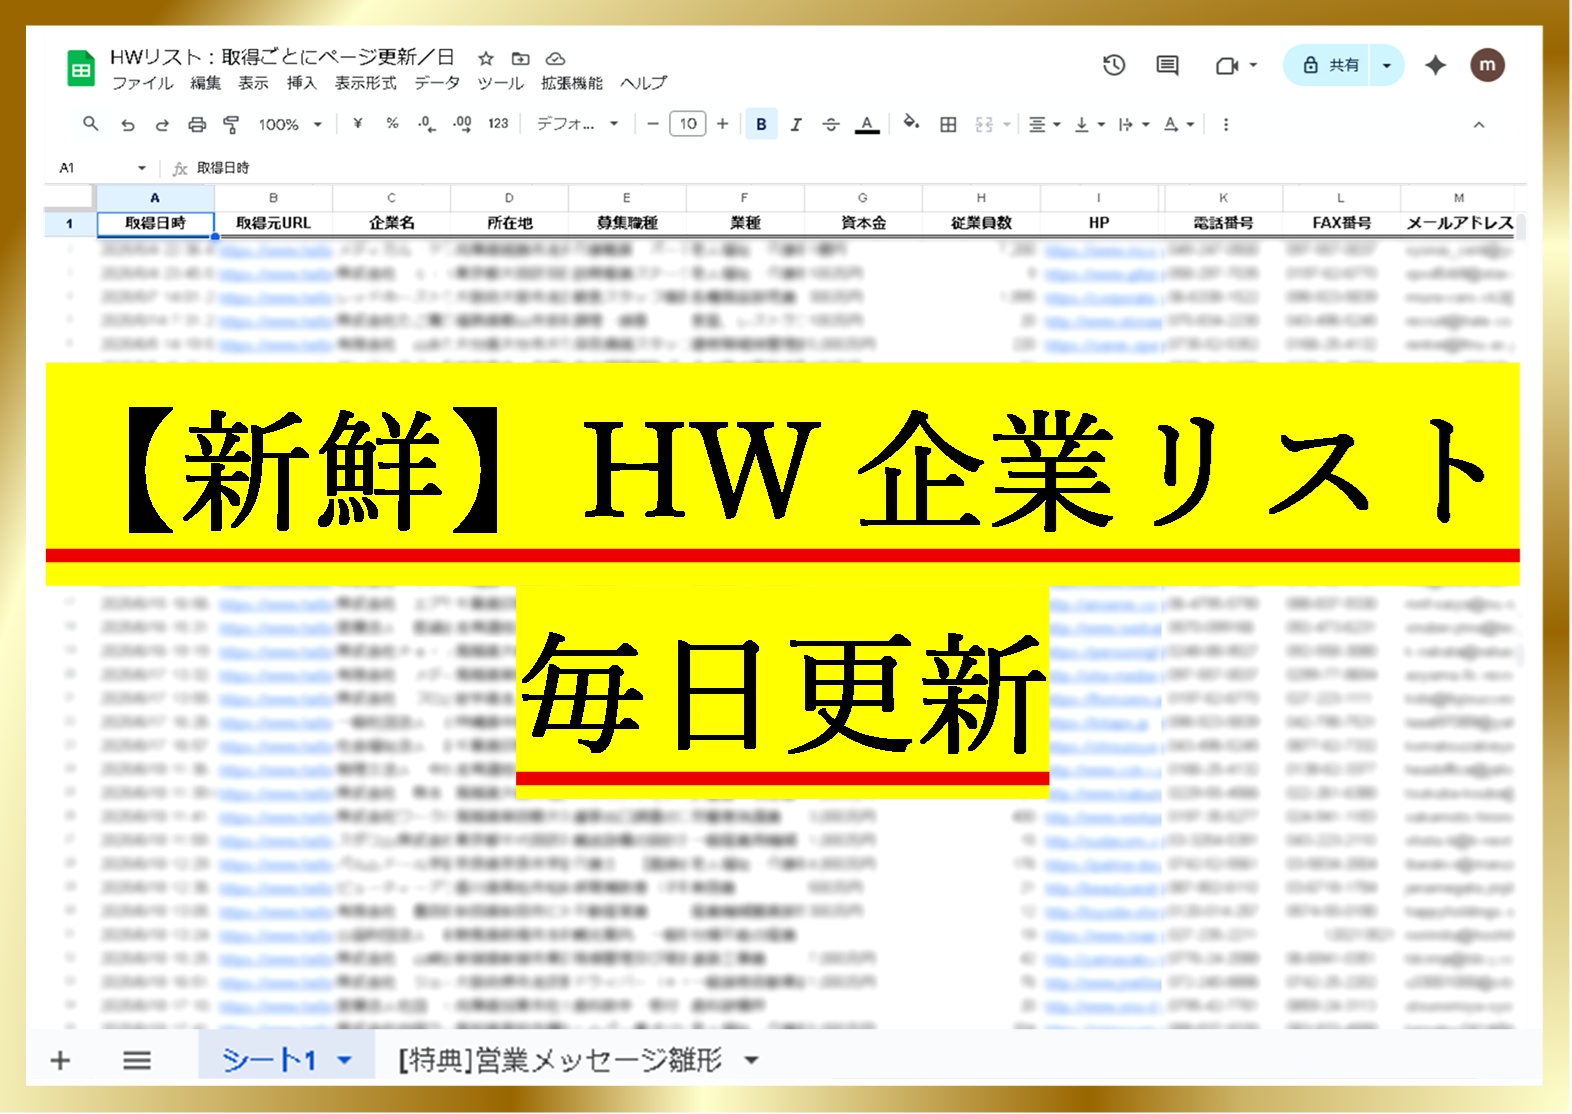Image resolution: width=1572 pixels, height=1114 pixels.
Task: Select the paint format roller icon
Action: [x=231, y=125]
